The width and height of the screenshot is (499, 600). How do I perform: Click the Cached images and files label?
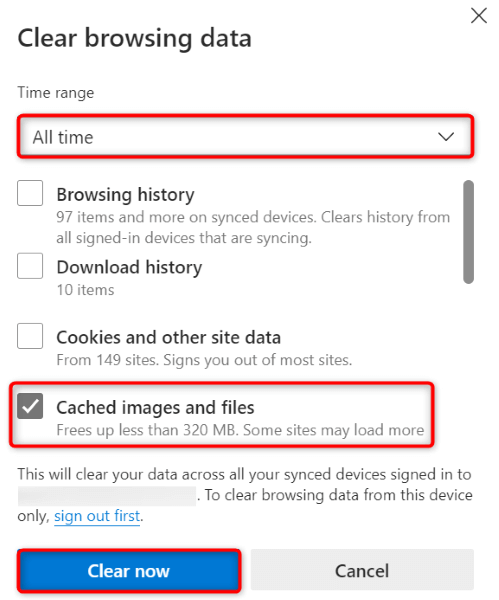[155, 408]
